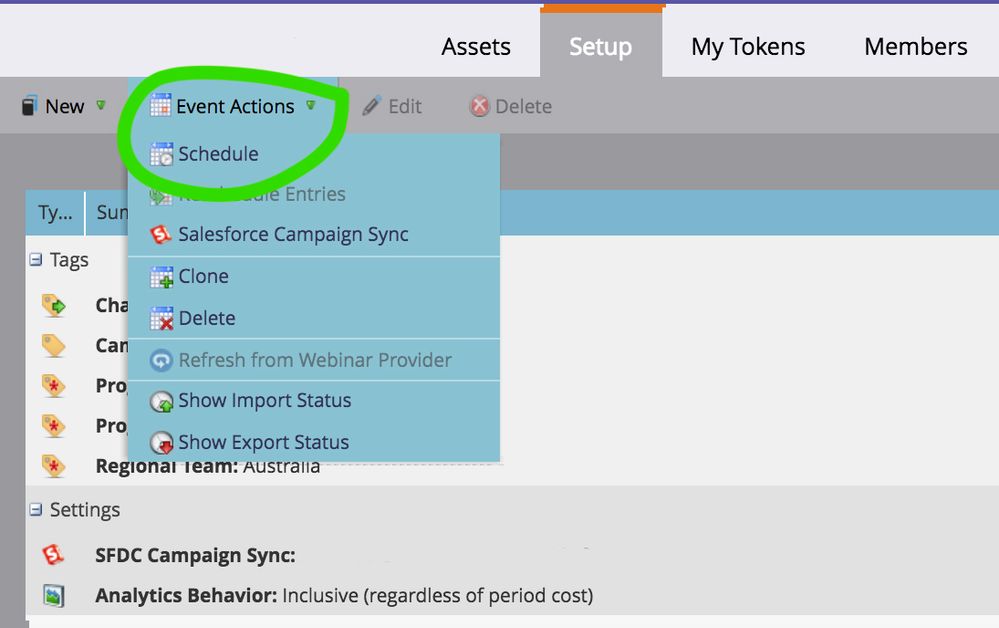This screenshot has width=999, height=628.
Task: Click the Clone grid icon with green plus
Action: pyautogui.click(x=162, y=276)
